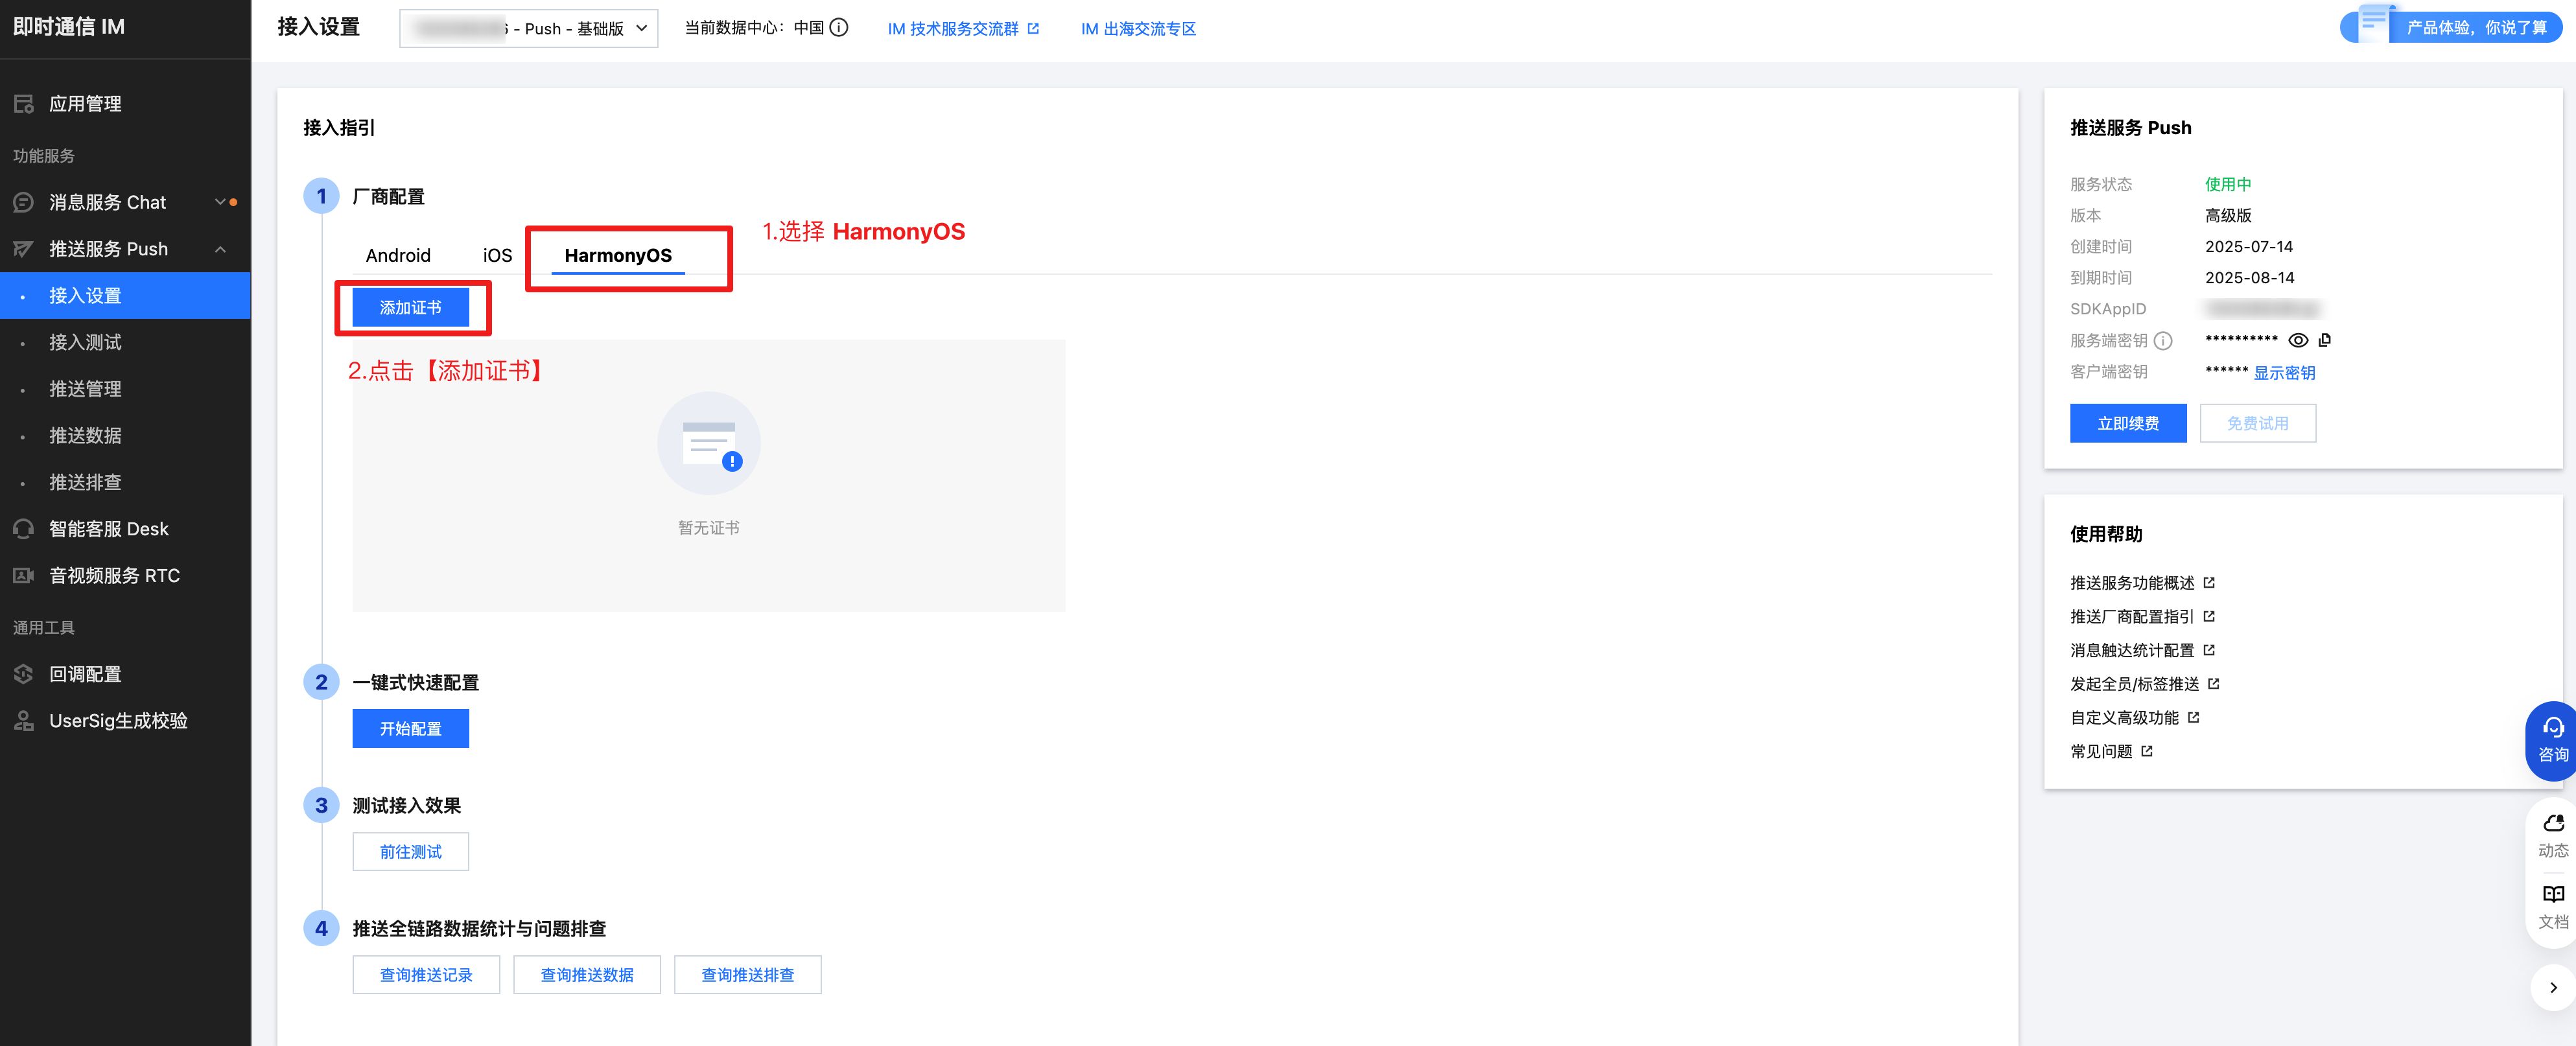The image size is (2576, 1046).
Task: Click the eye icon to reveal server key
Action: [2298, 340]
